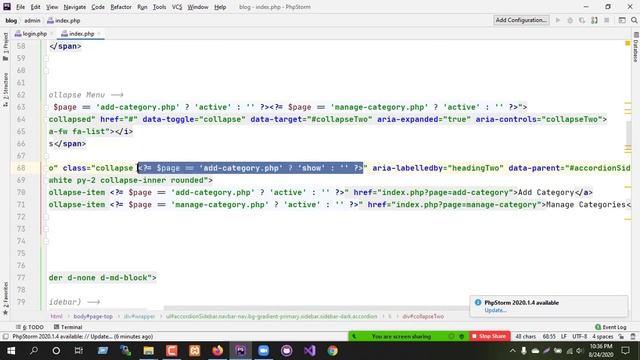This screenshot has width=640, height=360.
Task: Change the UTF-8 file encoding
Action: [x=579, y=337]
